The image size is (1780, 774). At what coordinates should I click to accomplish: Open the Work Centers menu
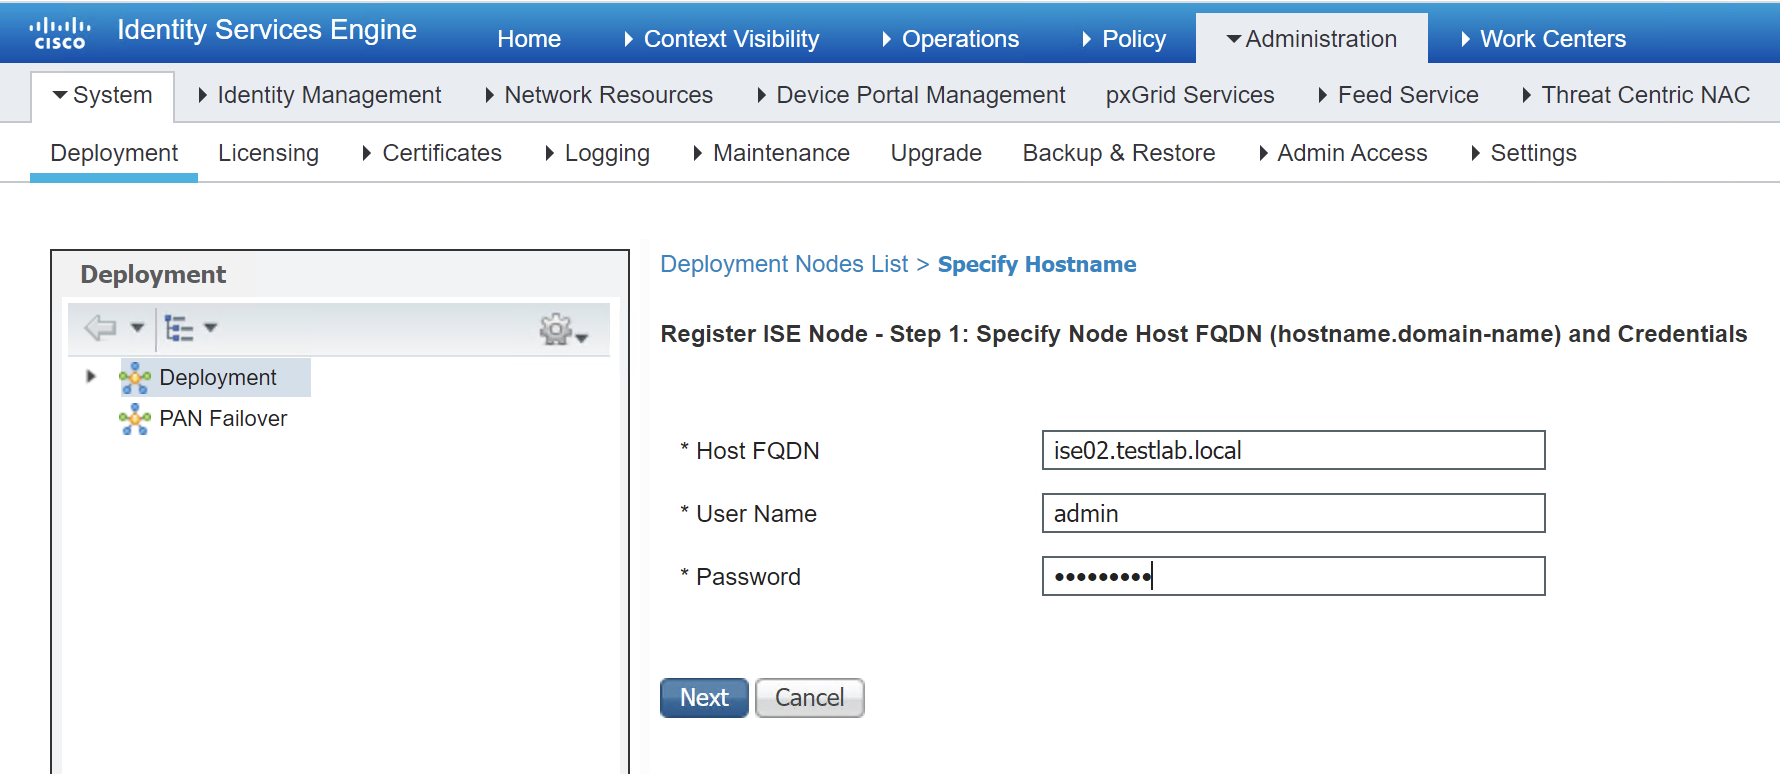click(x=1553, y=38)
